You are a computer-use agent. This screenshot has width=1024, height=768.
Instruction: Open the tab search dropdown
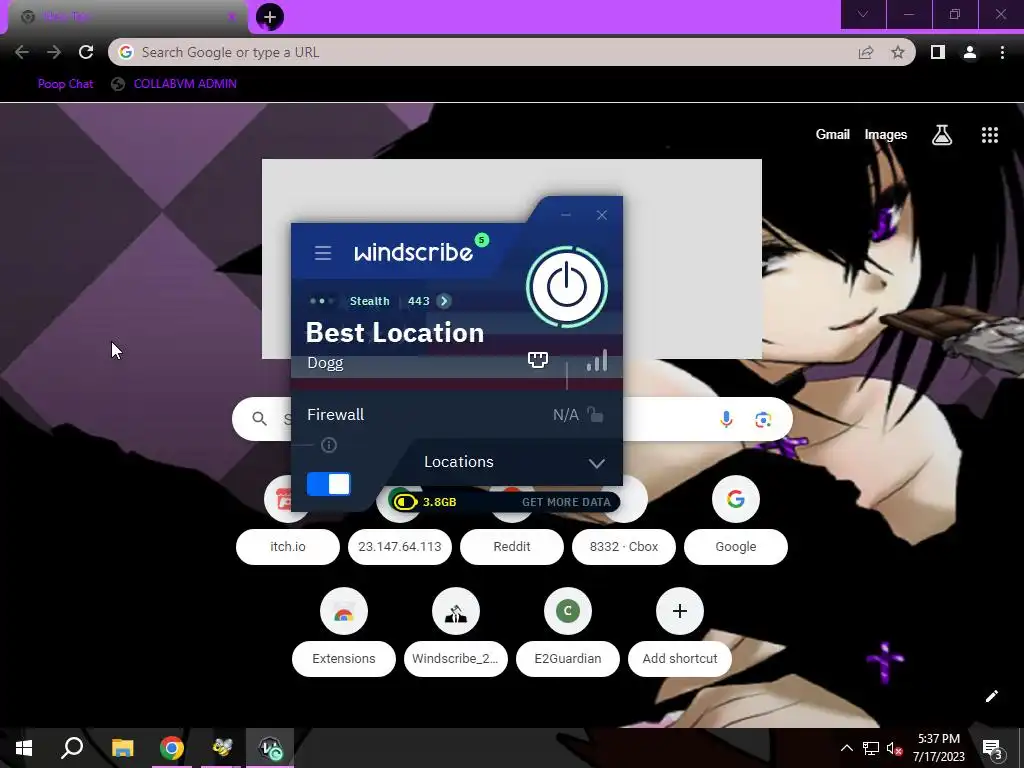[863, 14]
